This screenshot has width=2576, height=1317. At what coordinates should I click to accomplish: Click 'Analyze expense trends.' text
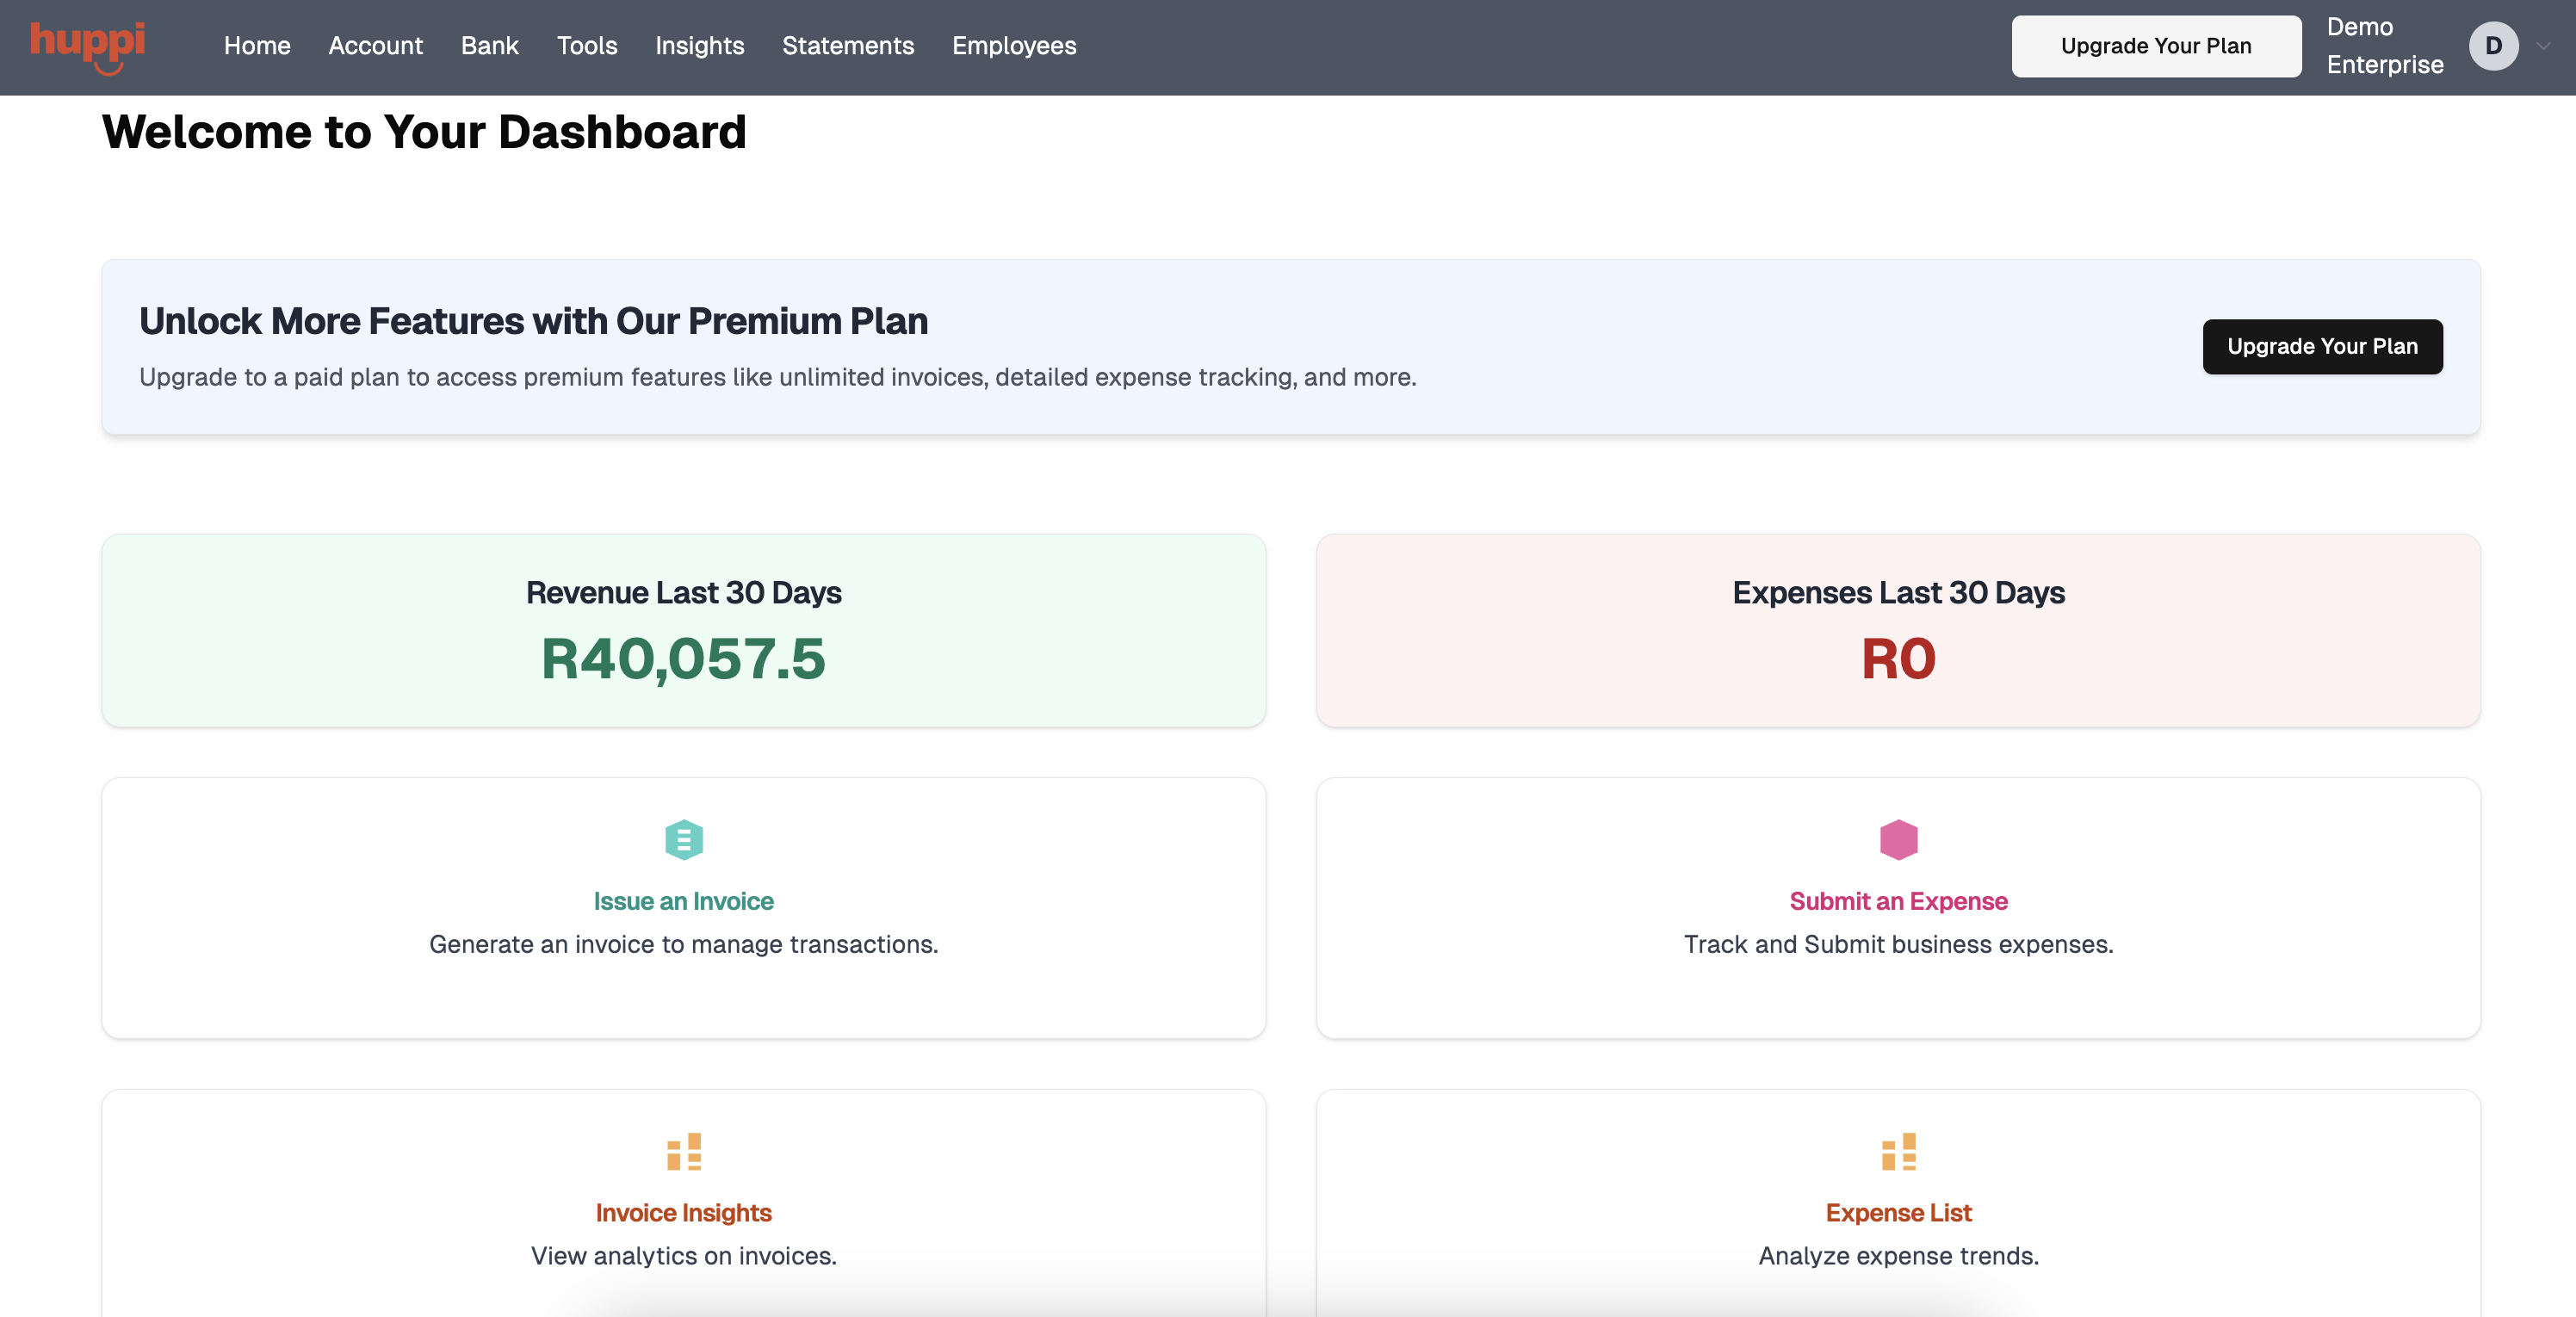pyautogui.click(x=1898, y=1255)
